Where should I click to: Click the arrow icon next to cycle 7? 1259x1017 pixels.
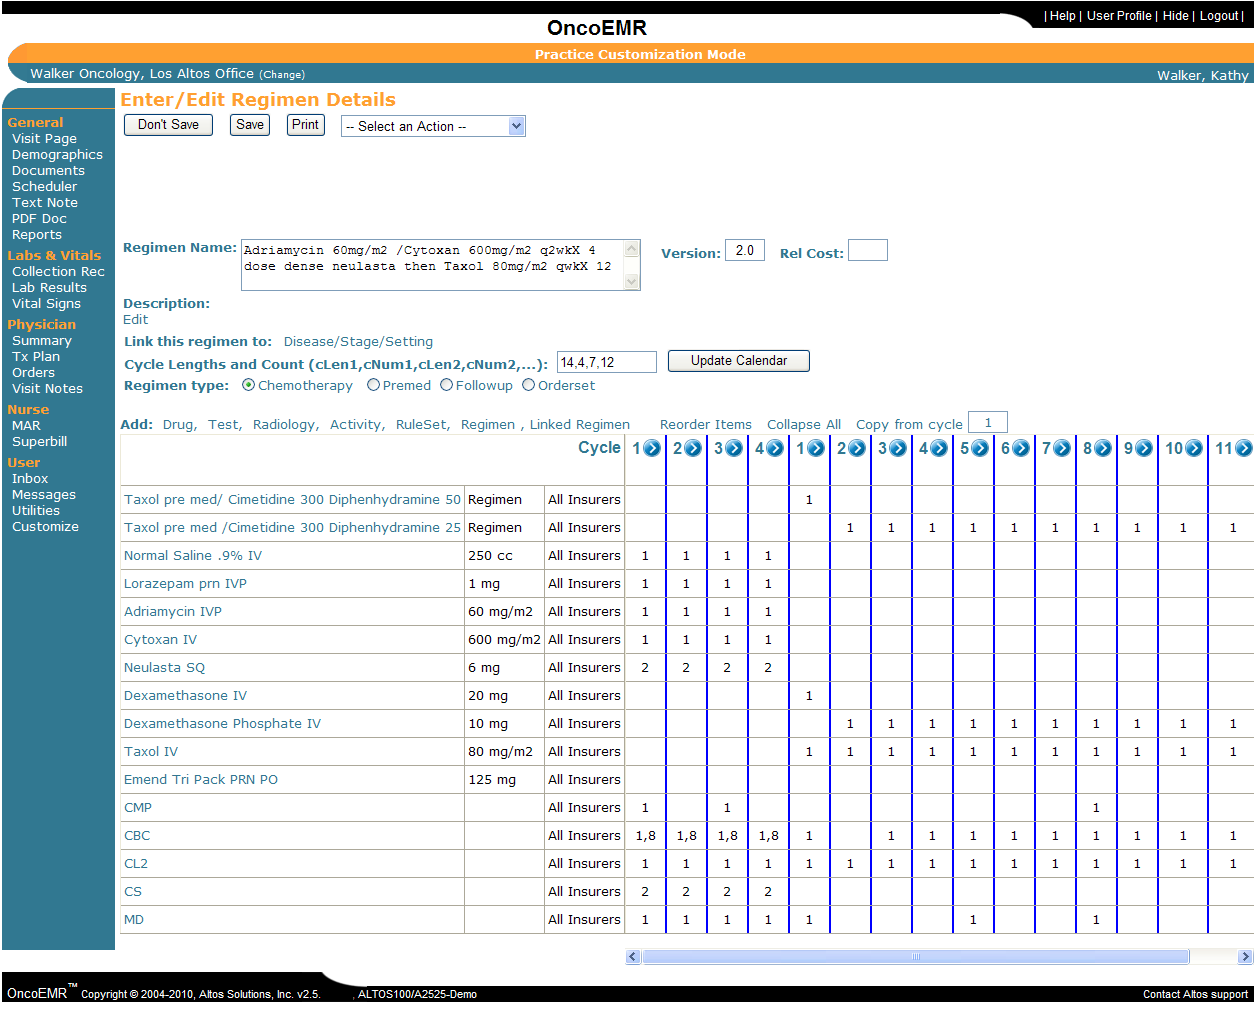click(1062, 448)
